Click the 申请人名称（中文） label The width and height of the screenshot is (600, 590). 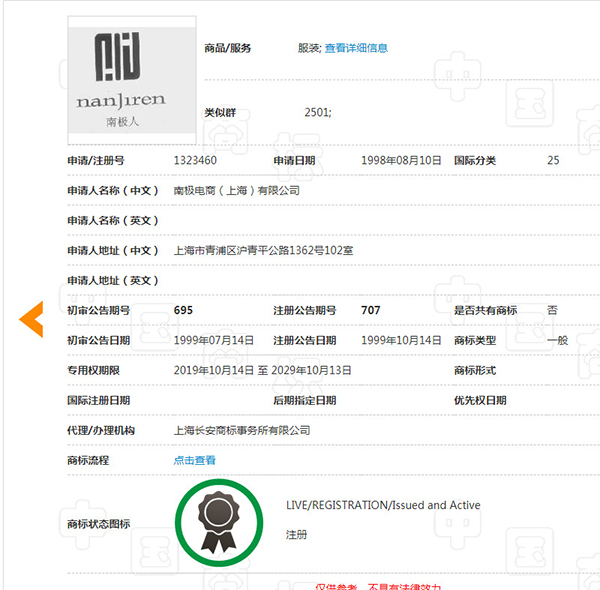113,191
